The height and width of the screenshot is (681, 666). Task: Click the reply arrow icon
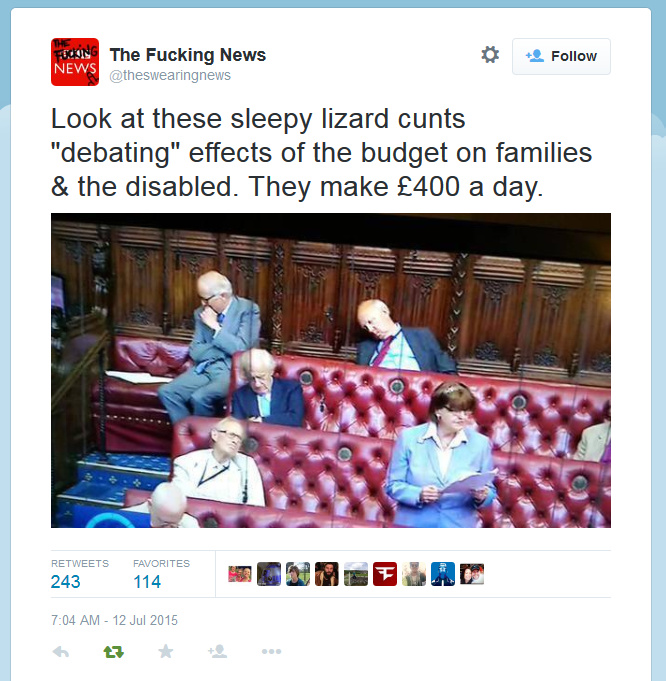tap(61, 651)
